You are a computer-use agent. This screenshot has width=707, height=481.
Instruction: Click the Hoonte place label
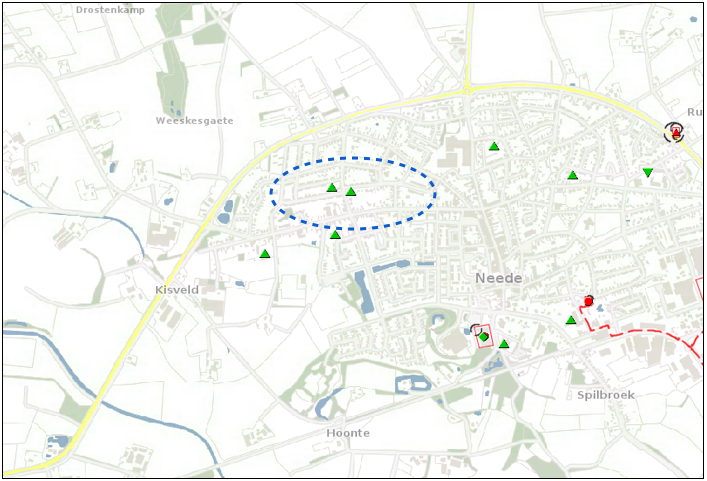point(348,433)
